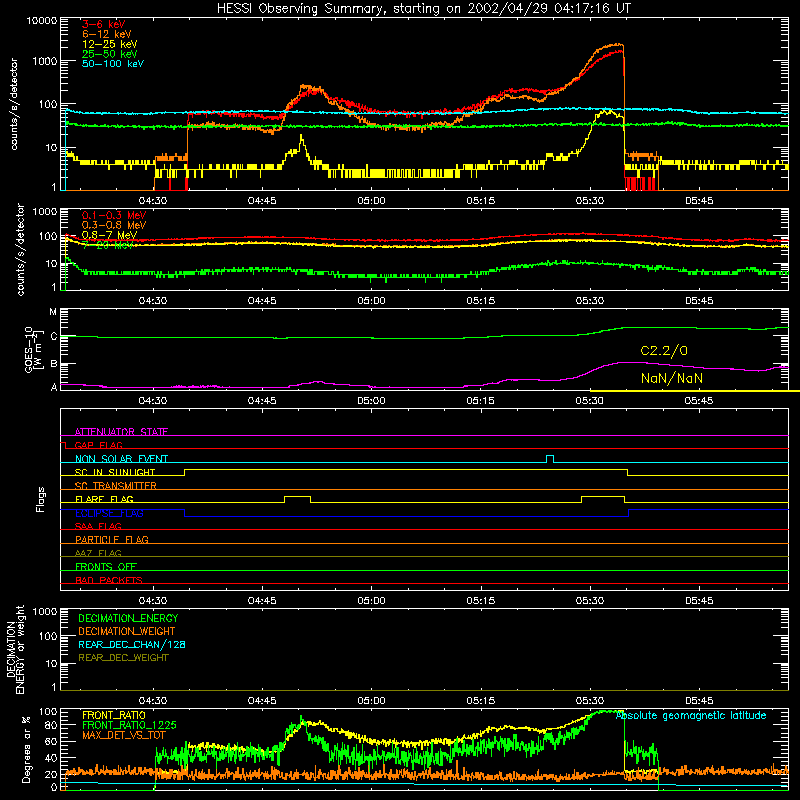This screenshot has width=800, height=800.
Task: Select the PARTICLE_FLAG label
Action: click(x=112, y=539)
